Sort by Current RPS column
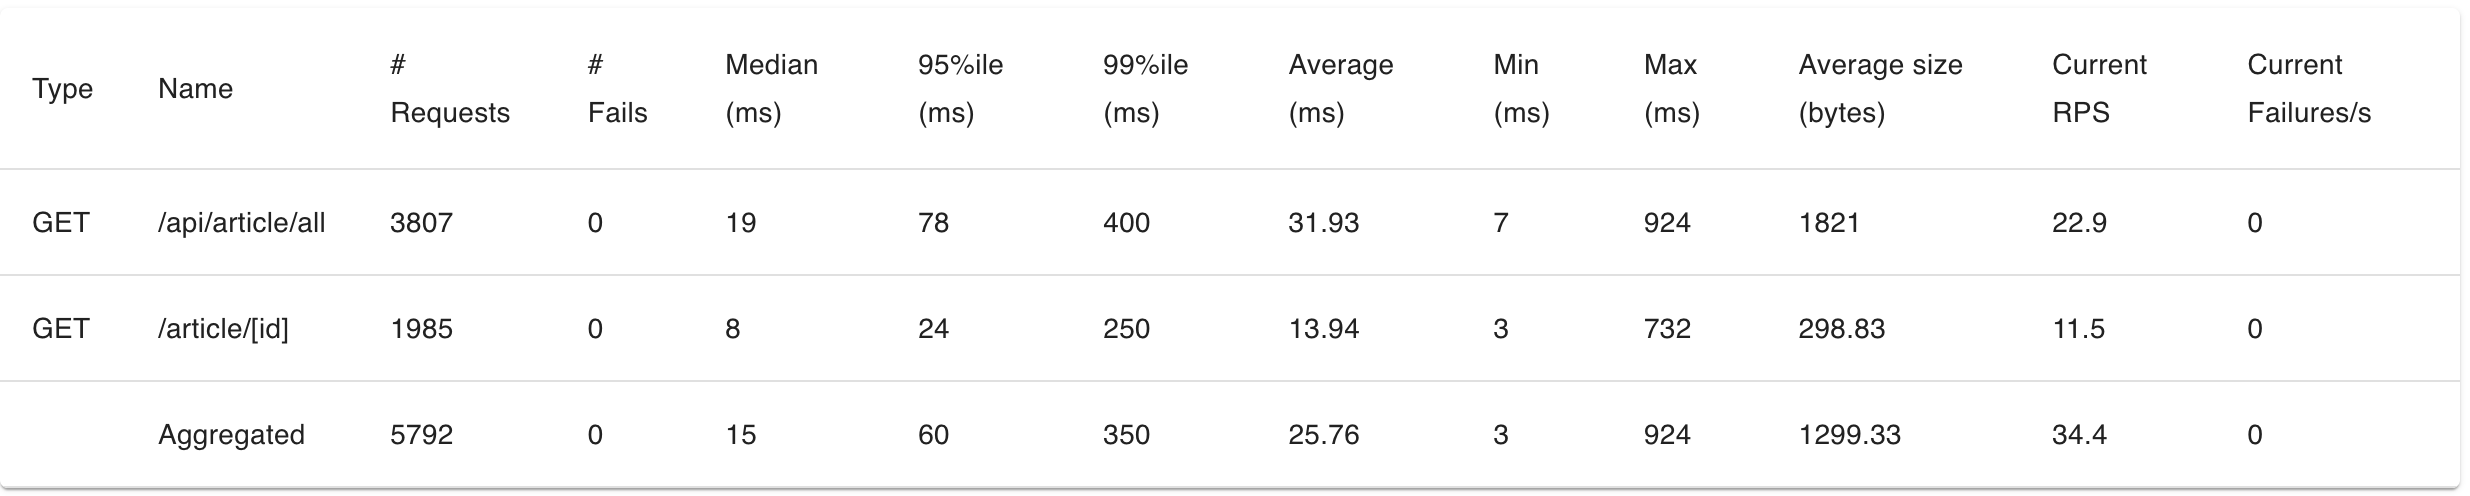Screen dimensions: 2470x496 point(2099,89)
